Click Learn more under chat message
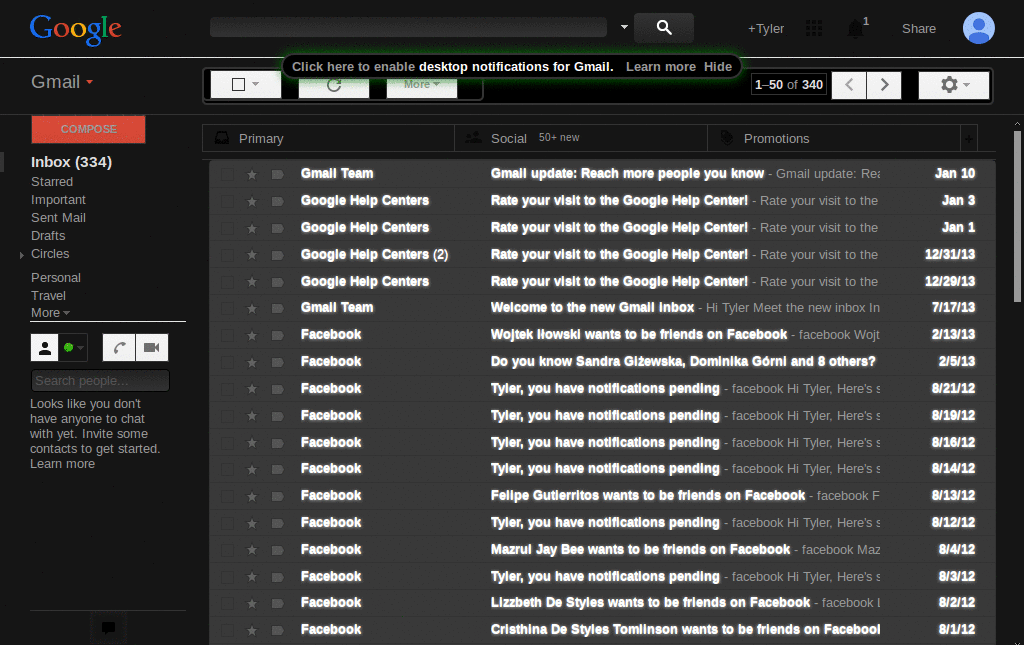Viewport: 1024px width, 645px height. coord(62,464)
